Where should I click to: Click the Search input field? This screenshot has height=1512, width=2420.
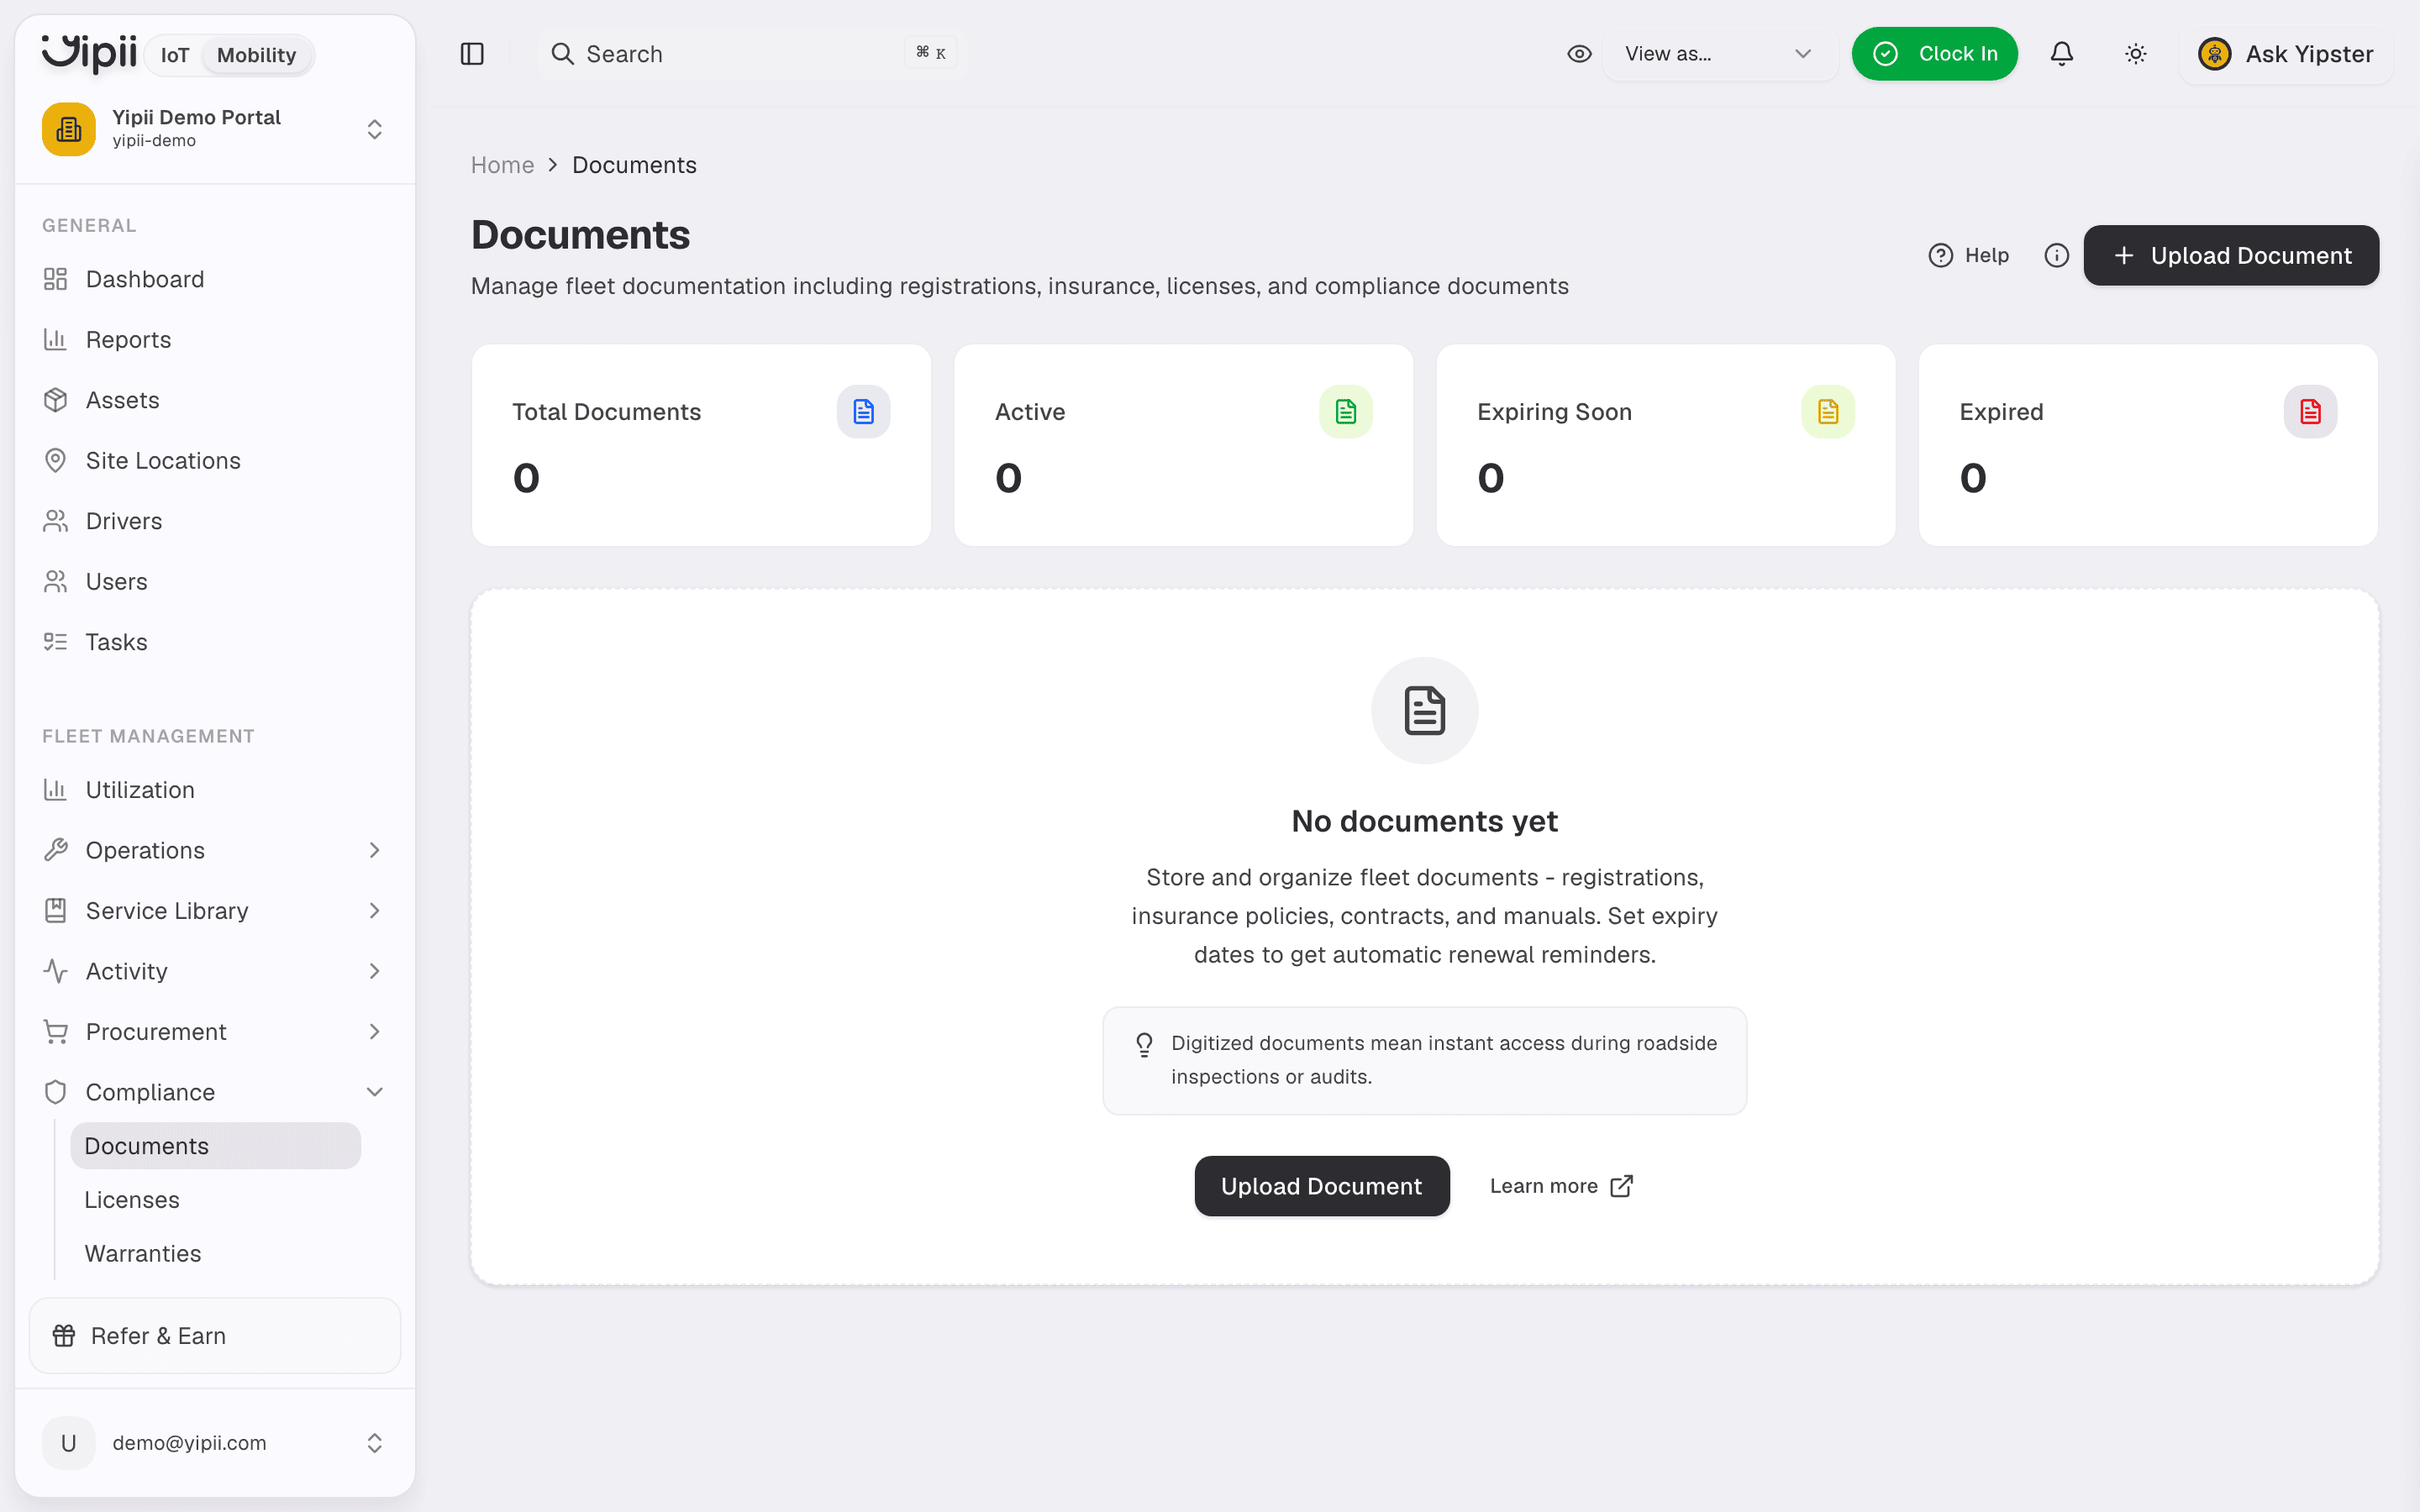point(751,54)
